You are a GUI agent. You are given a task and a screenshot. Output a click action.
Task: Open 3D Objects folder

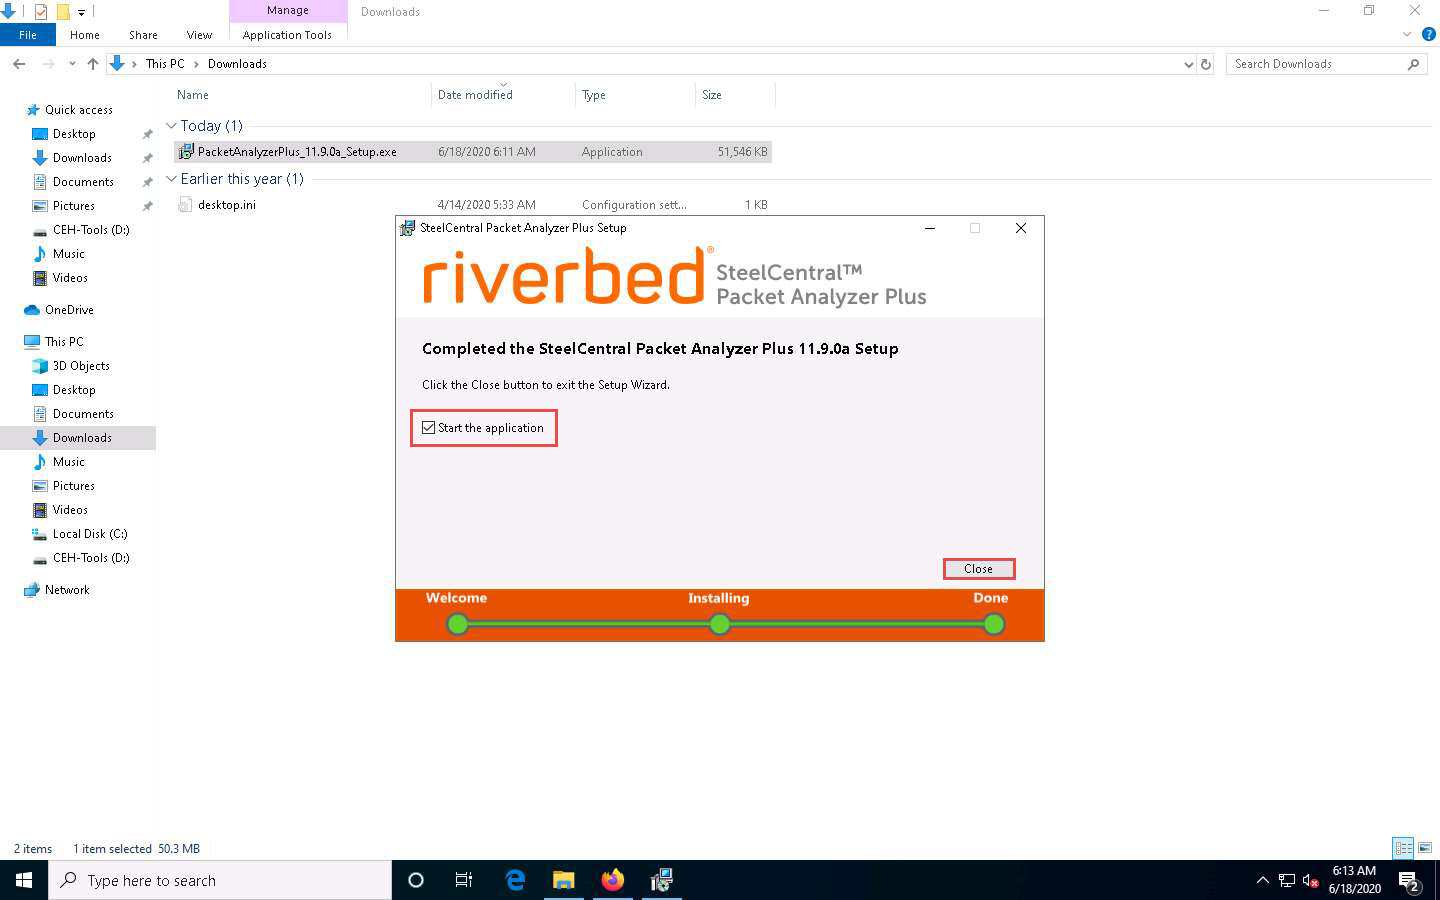click(x=81, y=366)
